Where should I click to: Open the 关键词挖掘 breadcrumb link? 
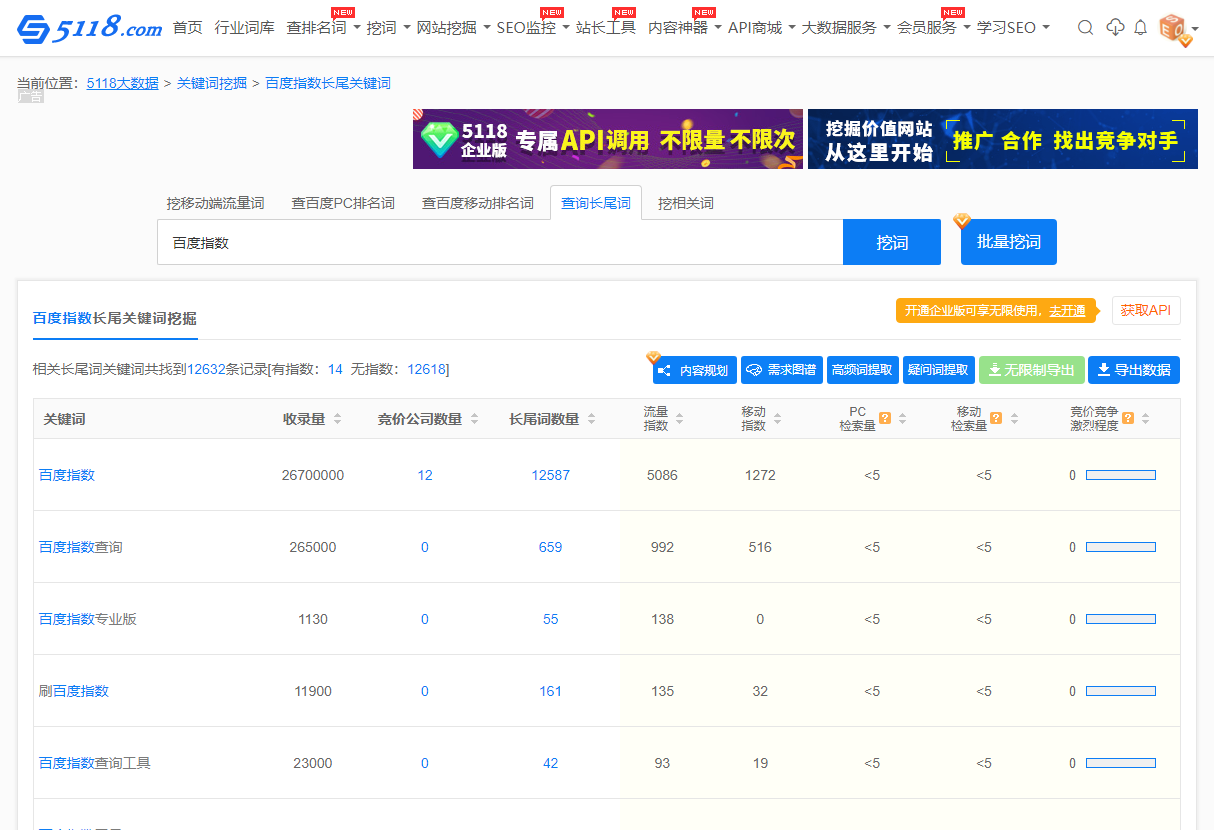click(x=212, y=83)
